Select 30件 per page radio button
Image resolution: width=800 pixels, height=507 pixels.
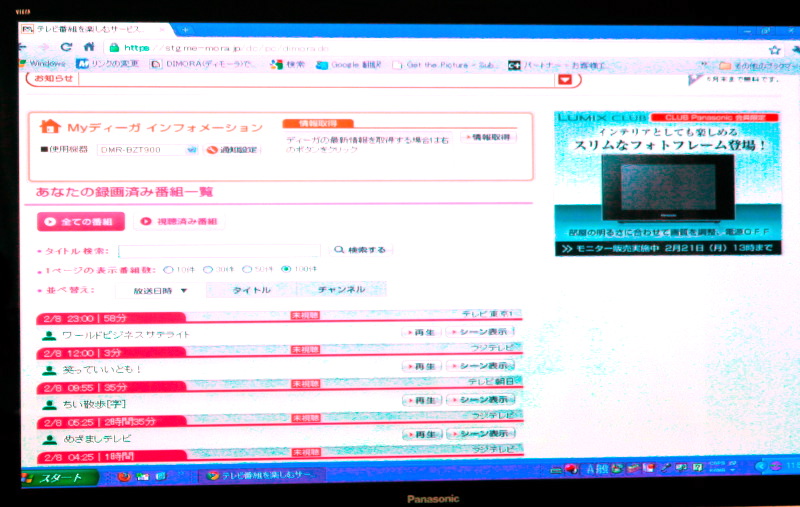coord(208,269)
